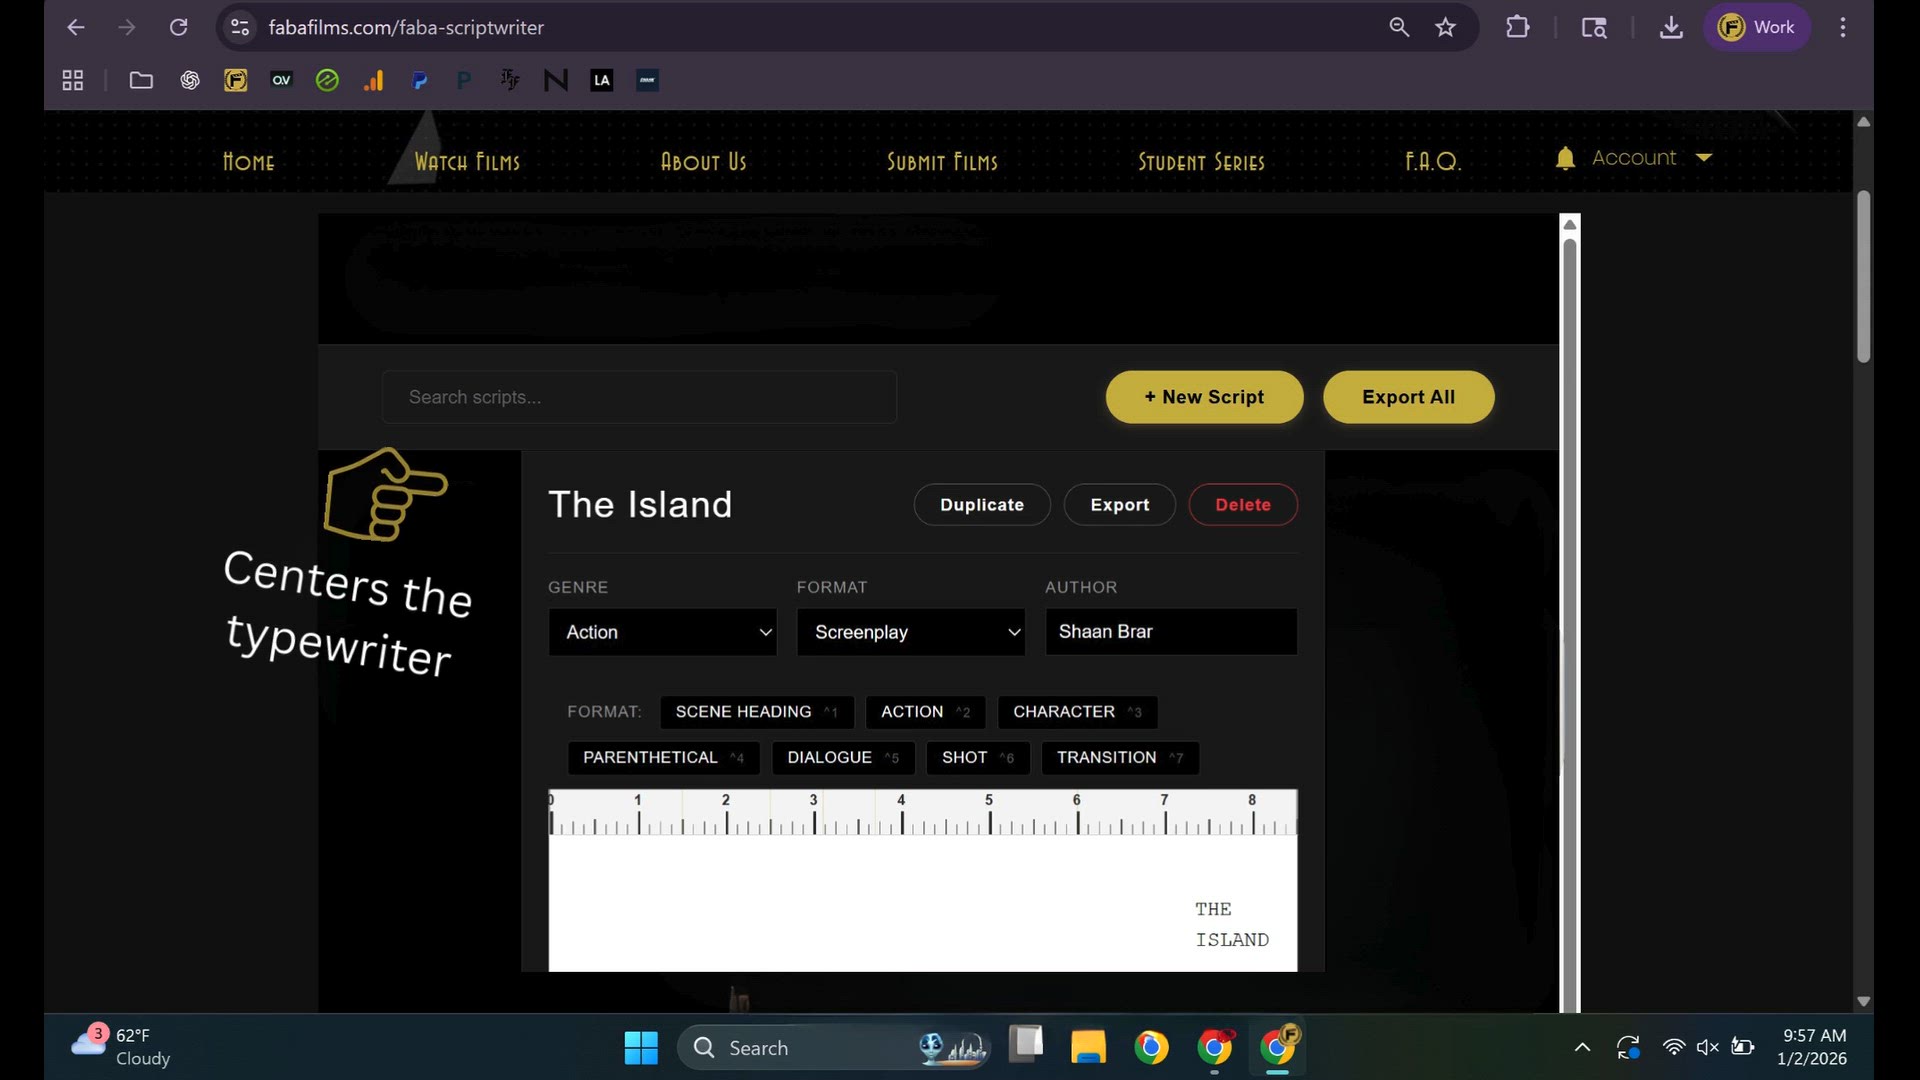Screen dimensions: 1920x1080
Task: Open the browser downloads icon
Action: click(1671, 28)
